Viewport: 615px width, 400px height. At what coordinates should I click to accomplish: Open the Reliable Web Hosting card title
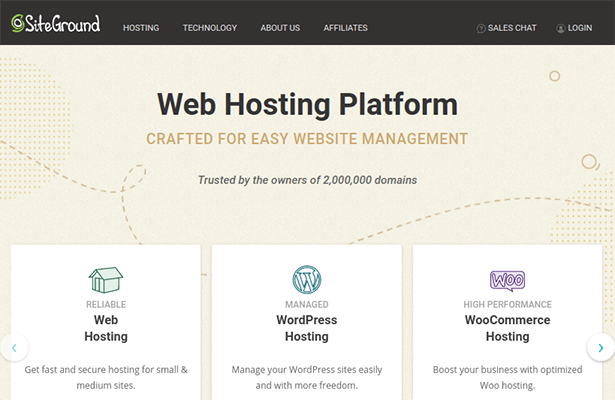106,328
